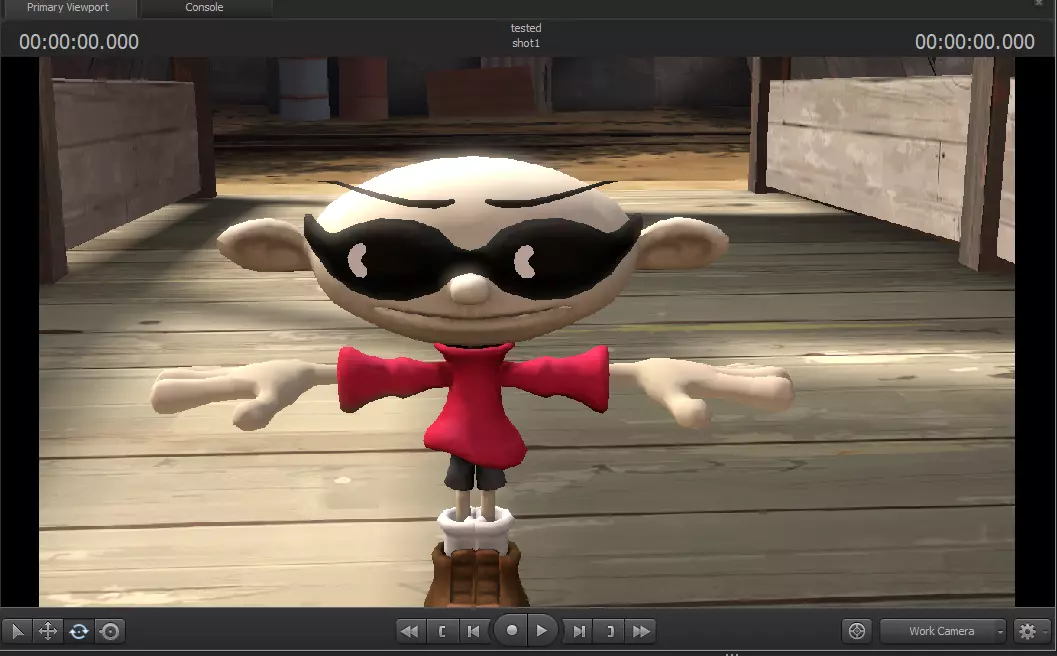This screenshot has width=1057, height=656.
Task: Activate the screen-space manipulator tool
Action: tap(110, 632)
